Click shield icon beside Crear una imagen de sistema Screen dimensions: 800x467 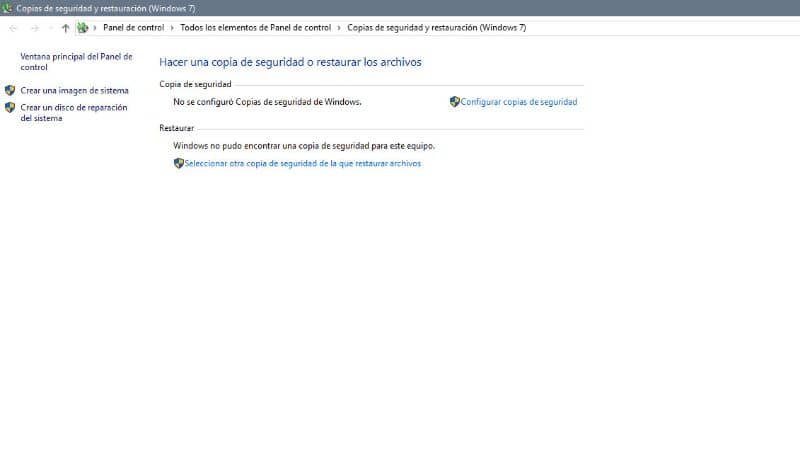pyautogui.click(x=10, y=90)
